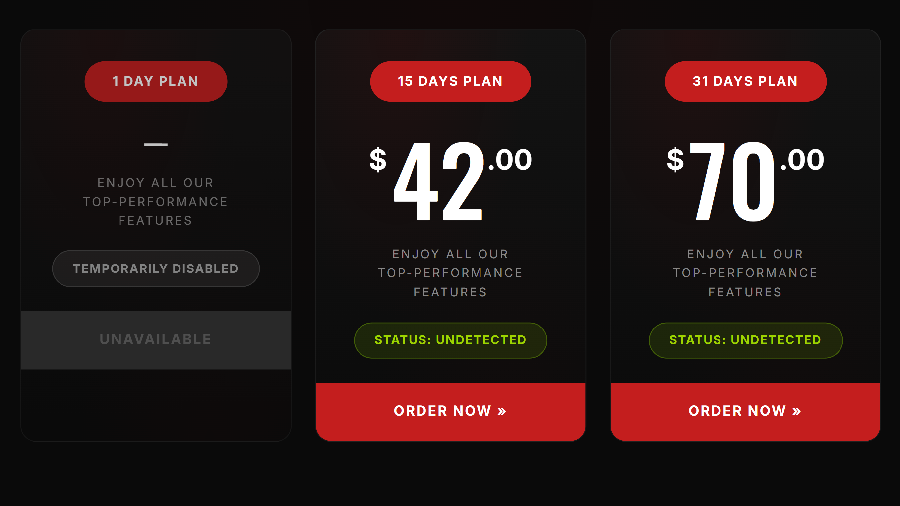
Task: Click the dash price placeholder in 1 Day card
Action: [x=156, y=145]
